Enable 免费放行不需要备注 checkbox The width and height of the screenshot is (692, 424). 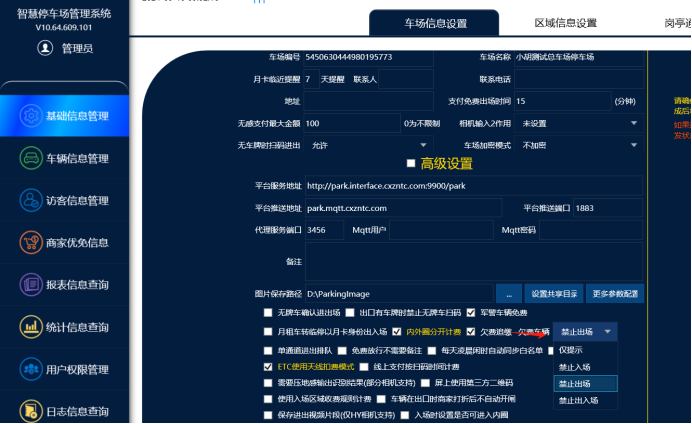(342, 351)
